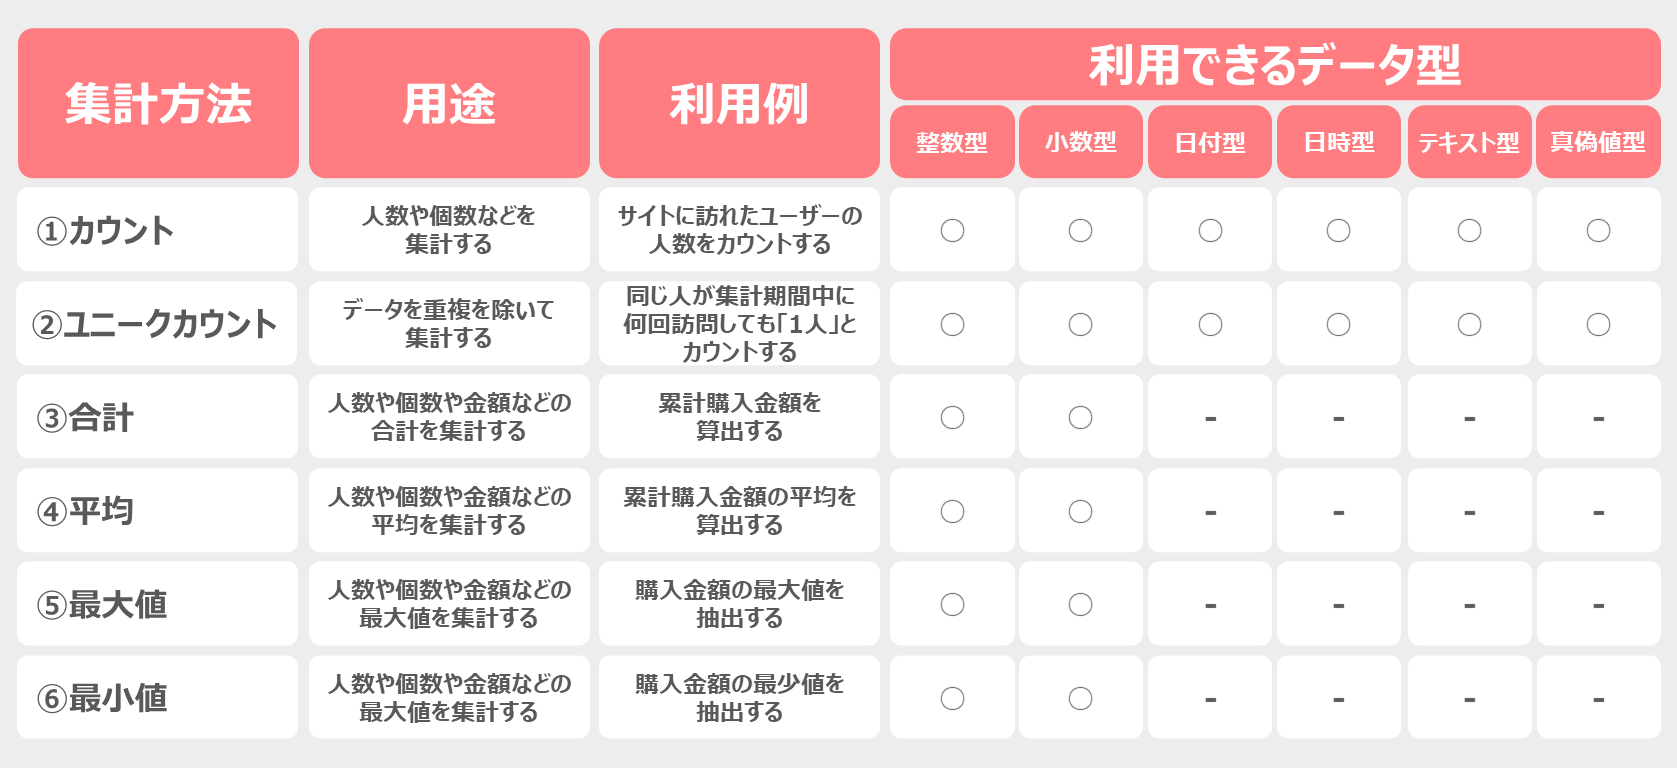
Task: Select the 整数型 sub-header
Action: click(952, 142)
